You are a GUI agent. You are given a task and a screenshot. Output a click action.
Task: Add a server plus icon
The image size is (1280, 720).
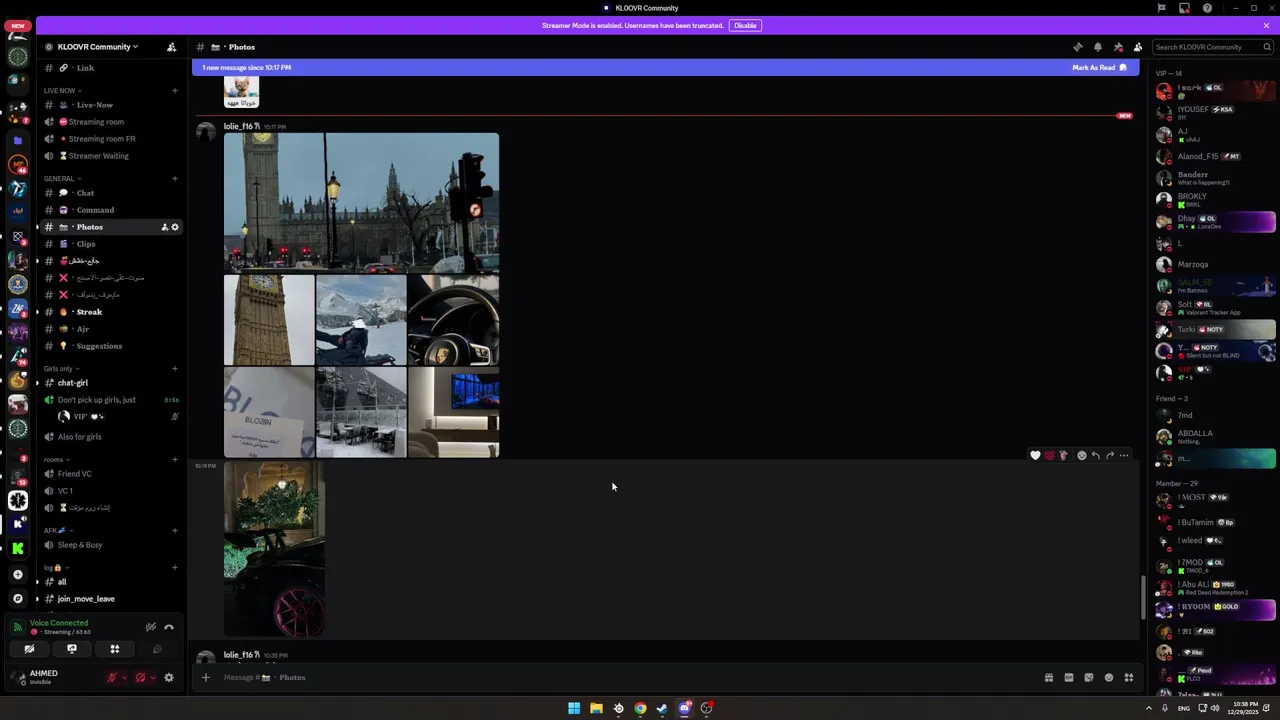tap(17, 575)
